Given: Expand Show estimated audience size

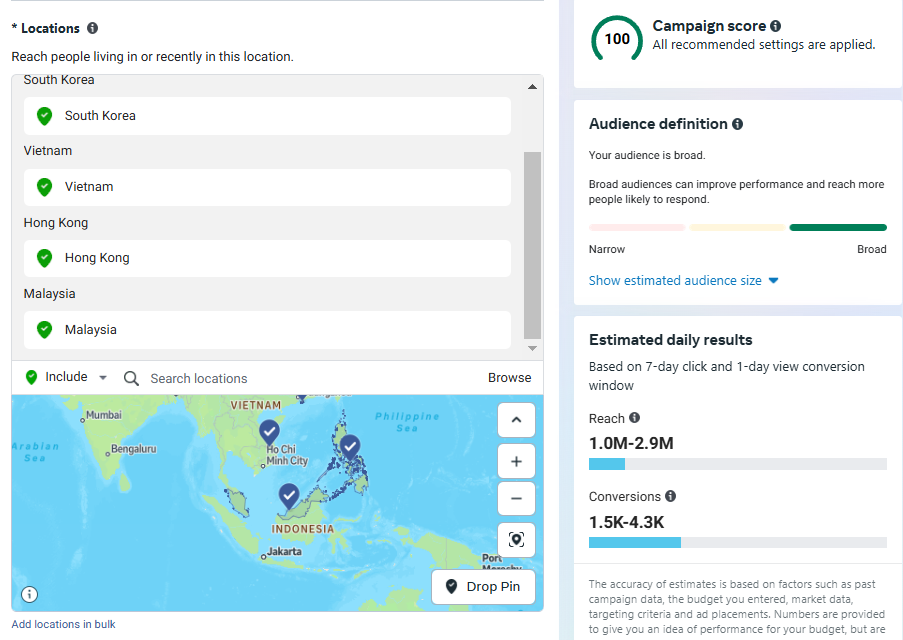Looking at the screenshot, I should pos(683,281).
